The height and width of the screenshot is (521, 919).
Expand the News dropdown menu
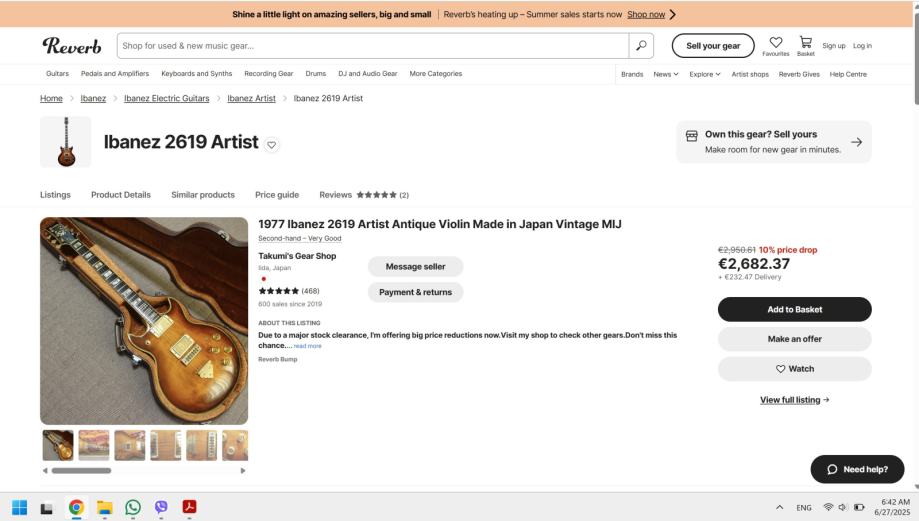click(666, 74)
